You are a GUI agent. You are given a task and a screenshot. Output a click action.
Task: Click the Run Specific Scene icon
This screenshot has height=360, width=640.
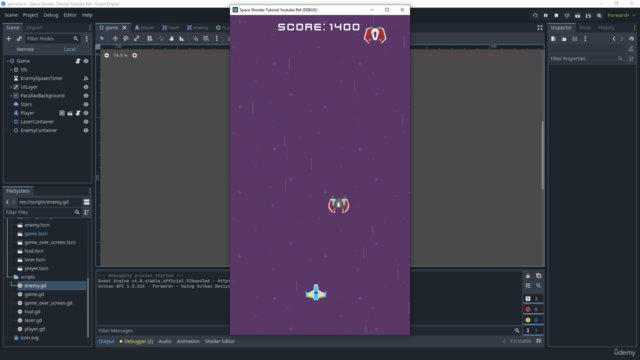click(588, 16)
